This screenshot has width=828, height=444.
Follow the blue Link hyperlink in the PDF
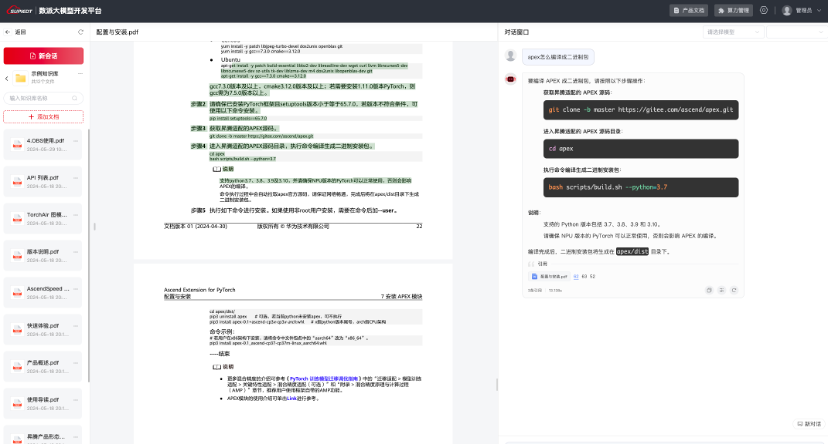click(x=291, y=399)
